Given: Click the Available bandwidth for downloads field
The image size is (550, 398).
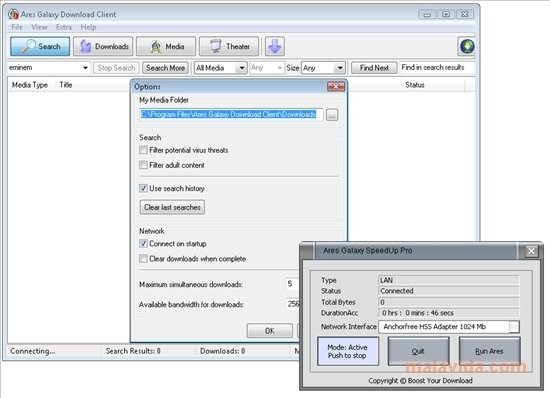Looking at the screenshot, I should [x=293, y=304].
